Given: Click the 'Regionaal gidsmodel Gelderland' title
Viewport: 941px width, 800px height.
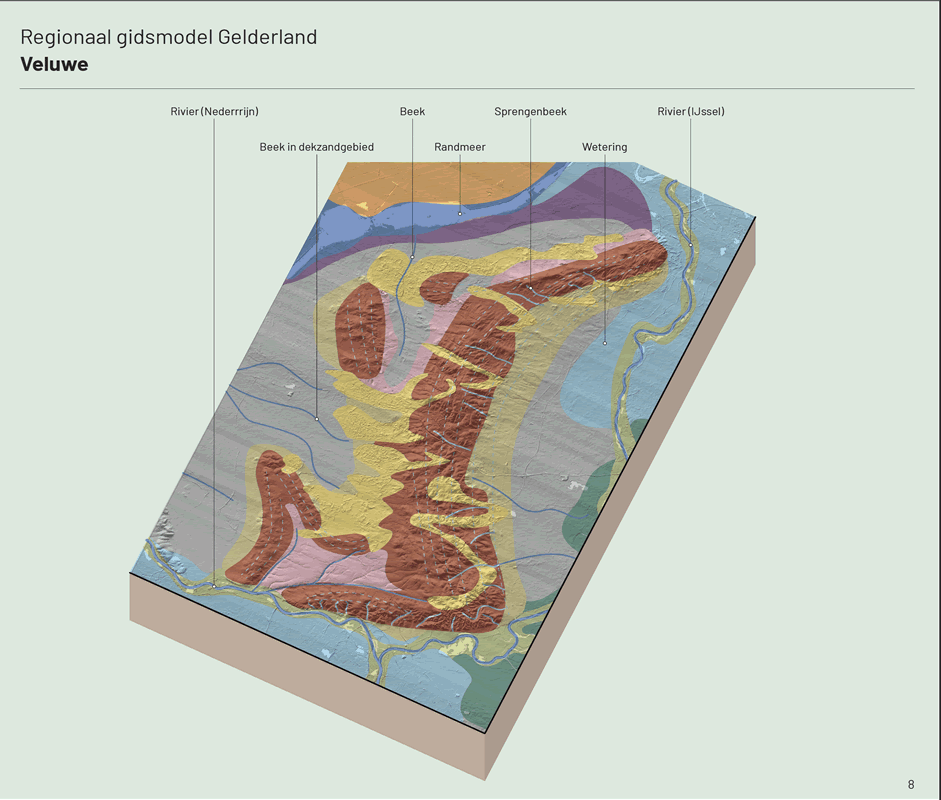Looking at the screenshot, I should click(x=168, y=37).
